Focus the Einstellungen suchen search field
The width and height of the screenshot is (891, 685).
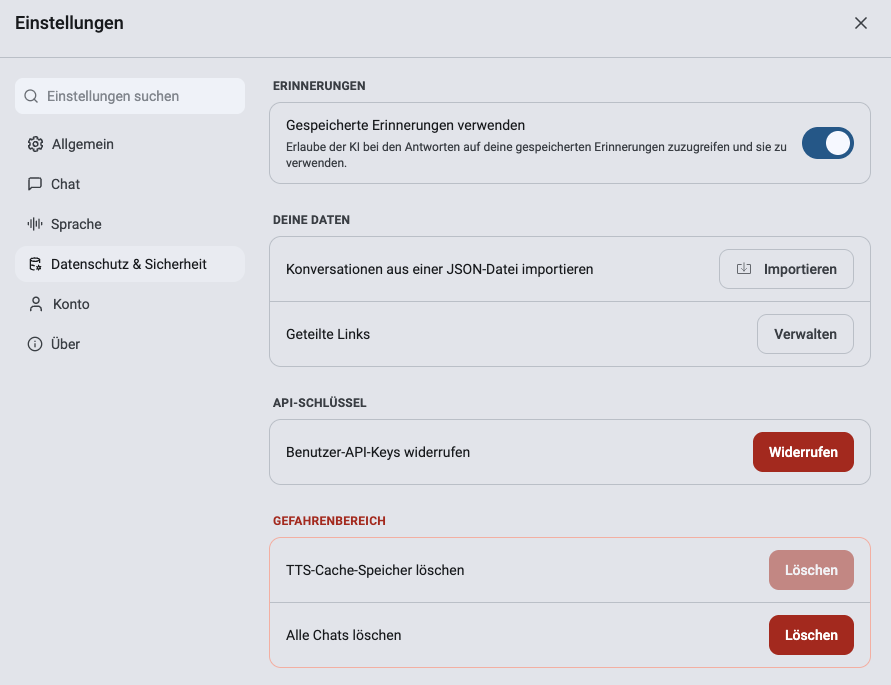click(130, 96)
